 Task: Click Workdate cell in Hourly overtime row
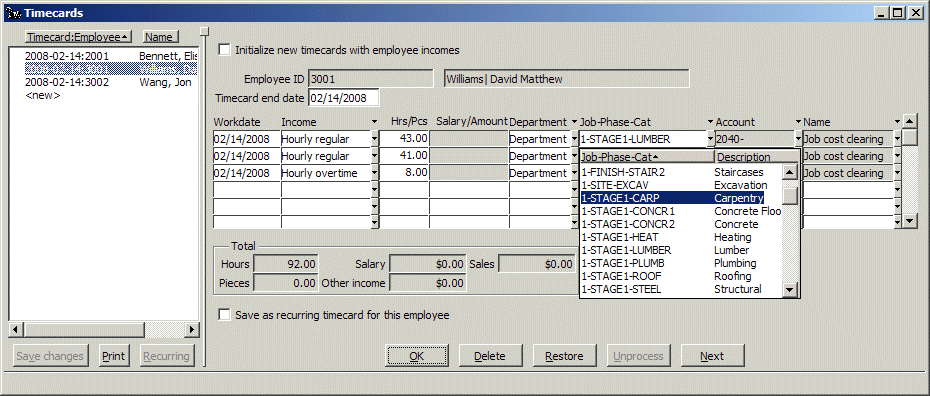click(247, 173)
